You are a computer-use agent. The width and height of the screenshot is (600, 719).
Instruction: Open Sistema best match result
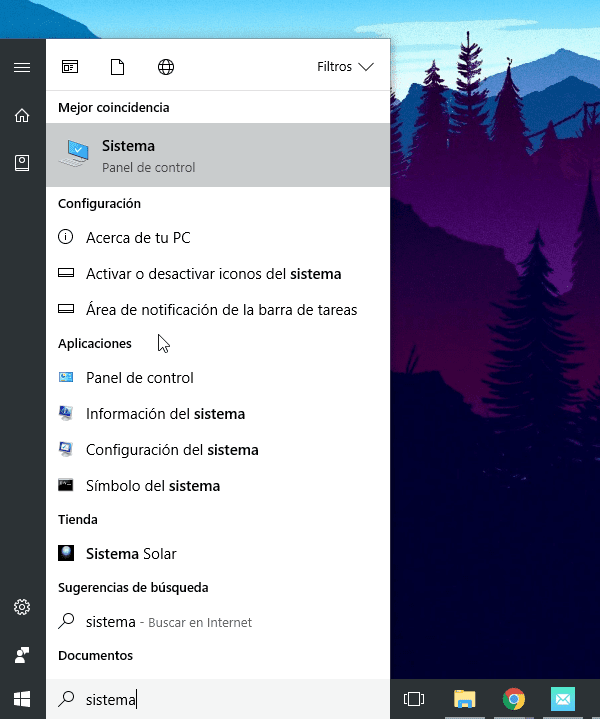tap(218, 155)
